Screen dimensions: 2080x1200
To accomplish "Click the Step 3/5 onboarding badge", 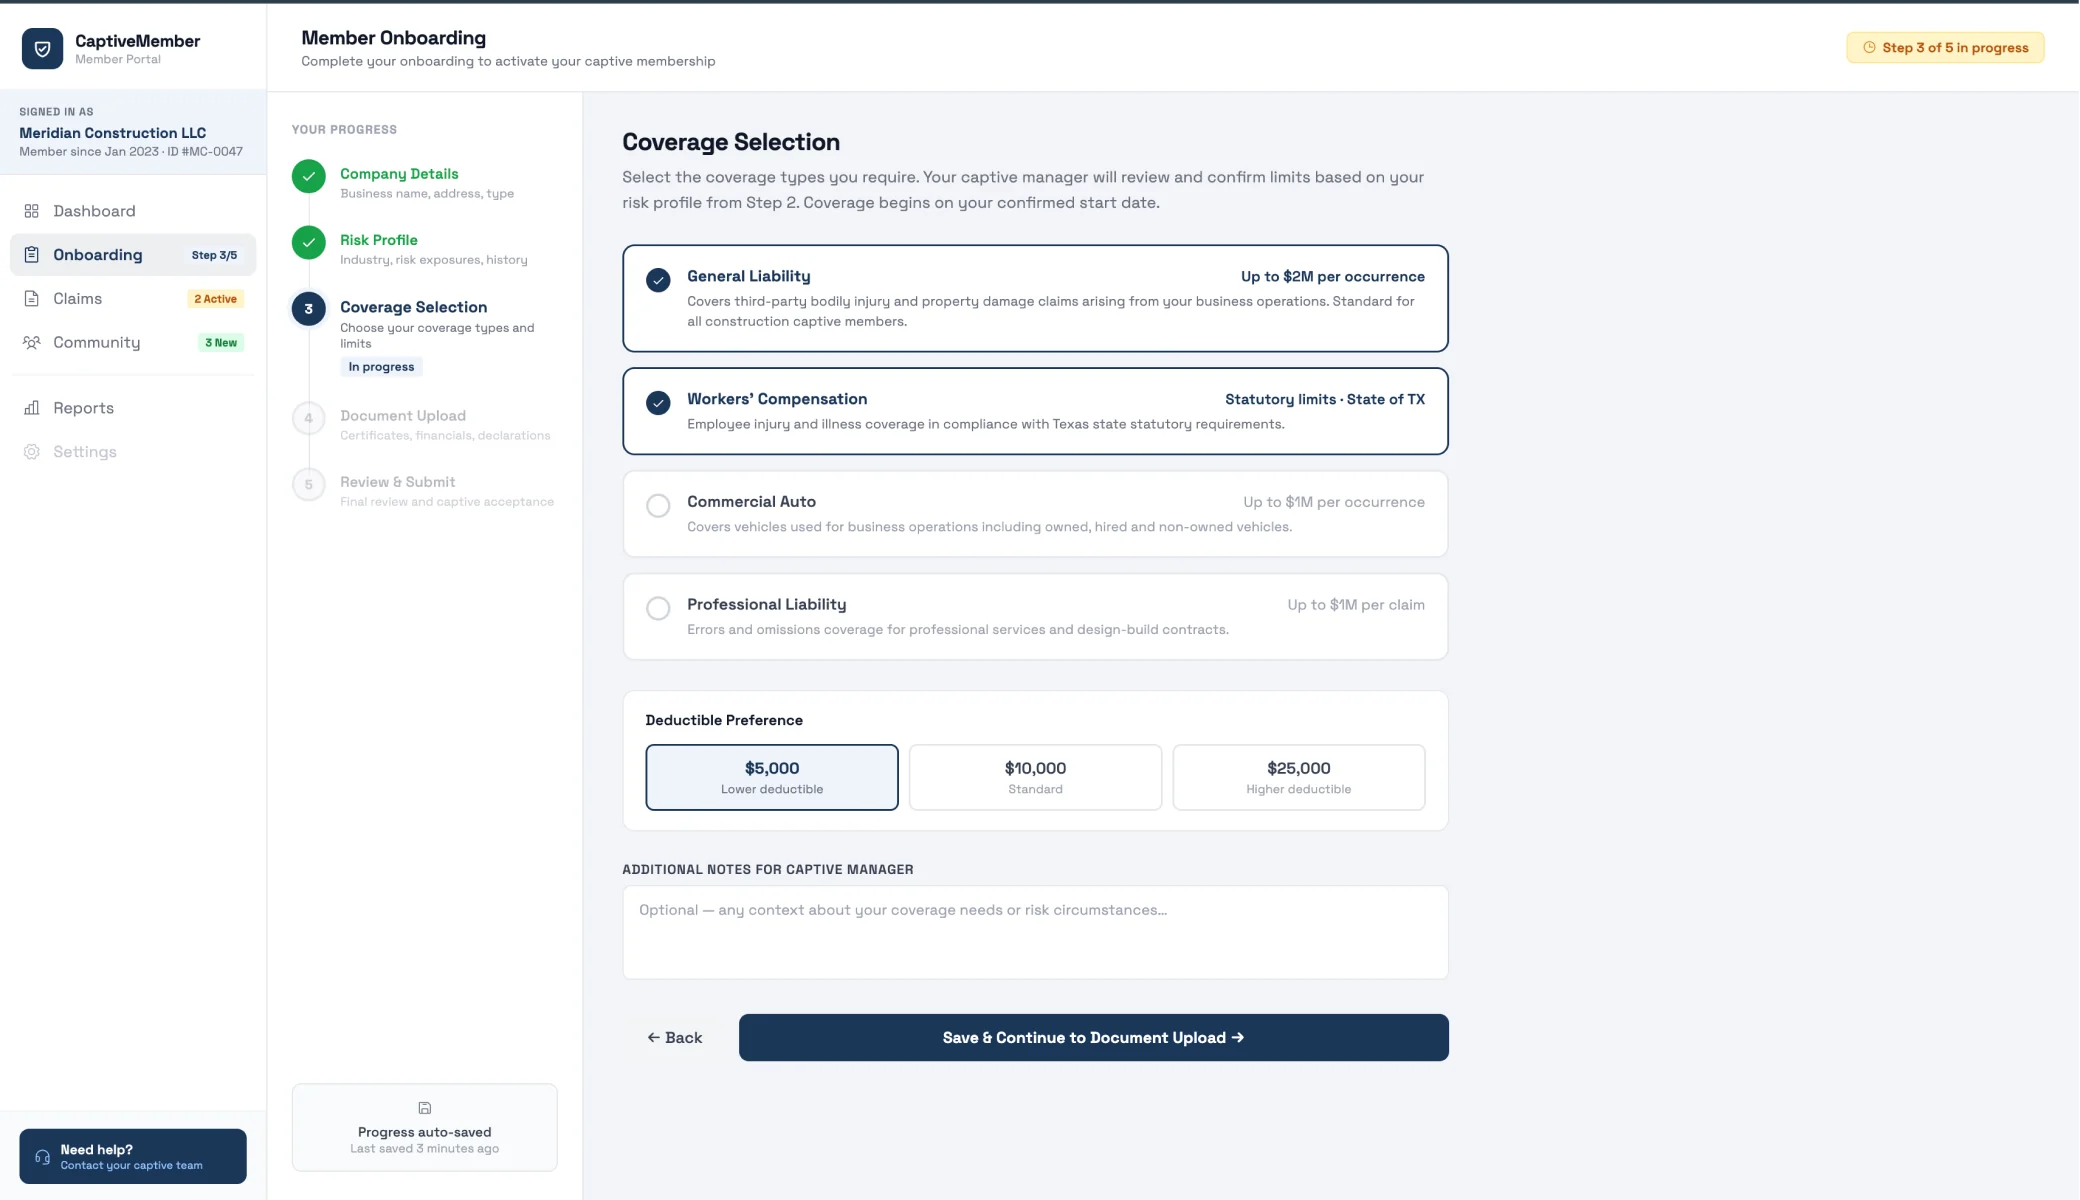I will pyautogui.click(x=214, y=255).
